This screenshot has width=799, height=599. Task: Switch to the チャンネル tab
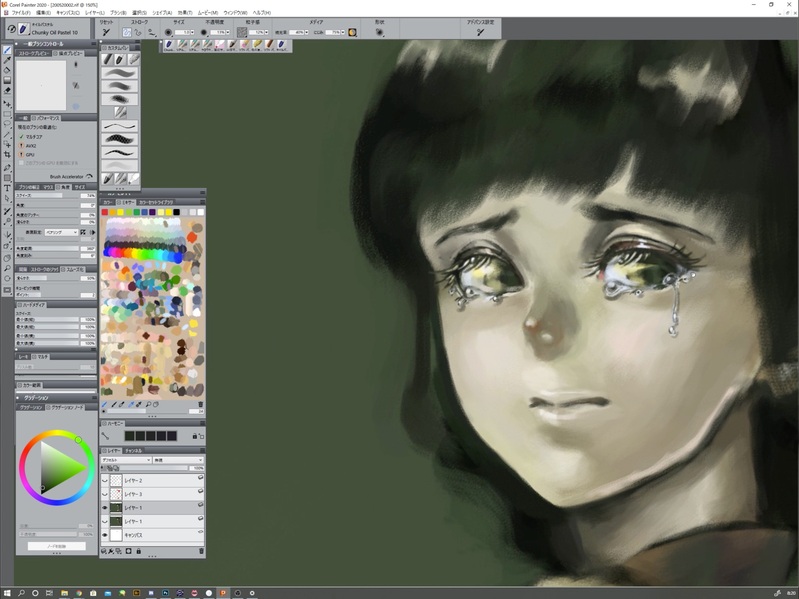pos(134,451)
